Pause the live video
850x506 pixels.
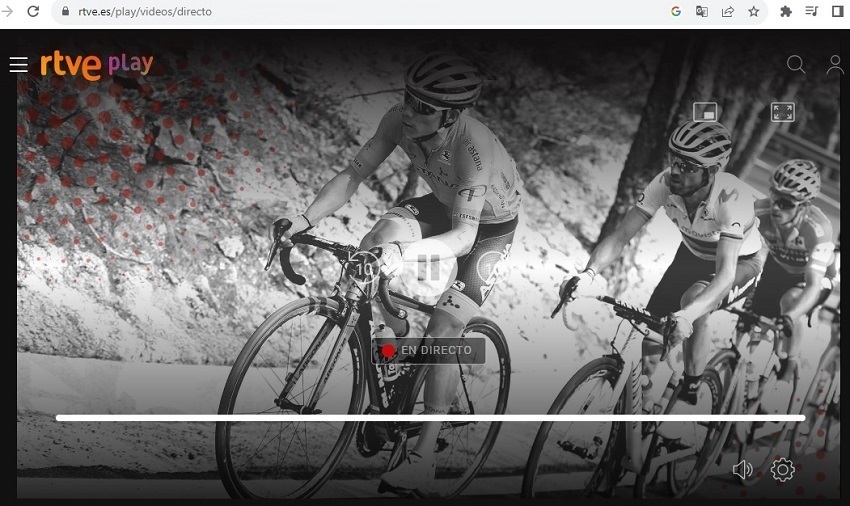pos(428,267)
